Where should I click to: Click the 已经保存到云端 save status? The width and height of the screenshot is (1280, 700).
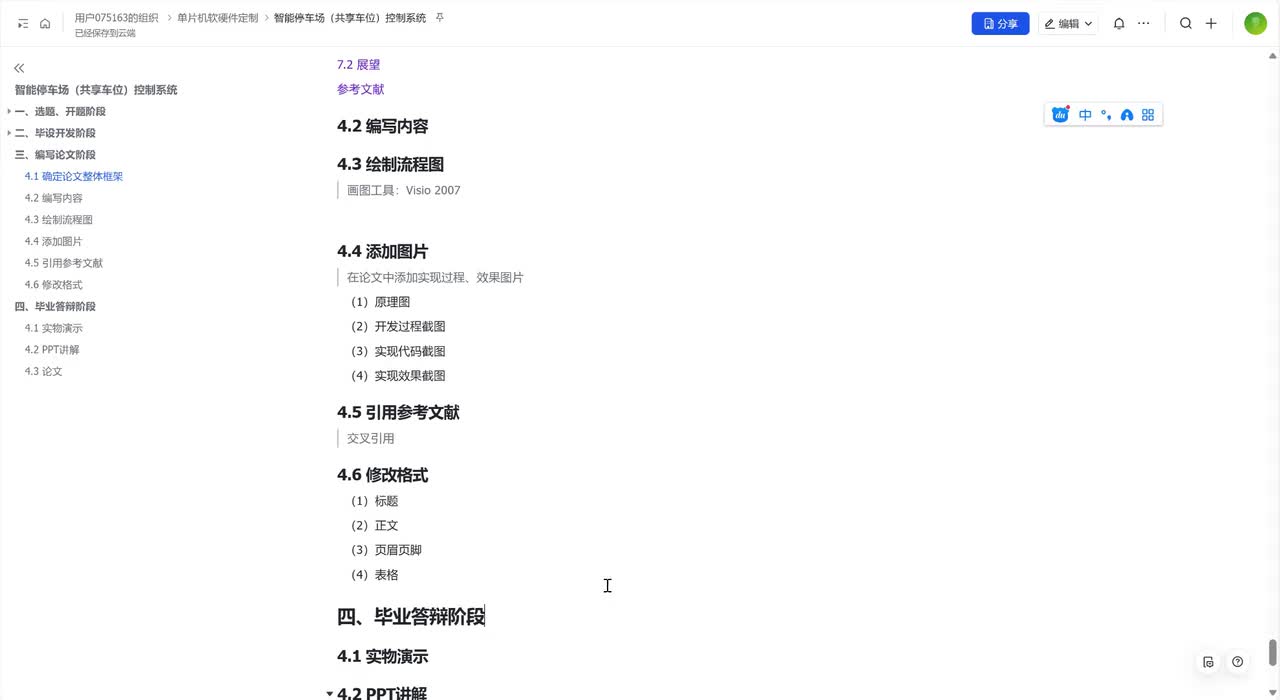(105, 33)
